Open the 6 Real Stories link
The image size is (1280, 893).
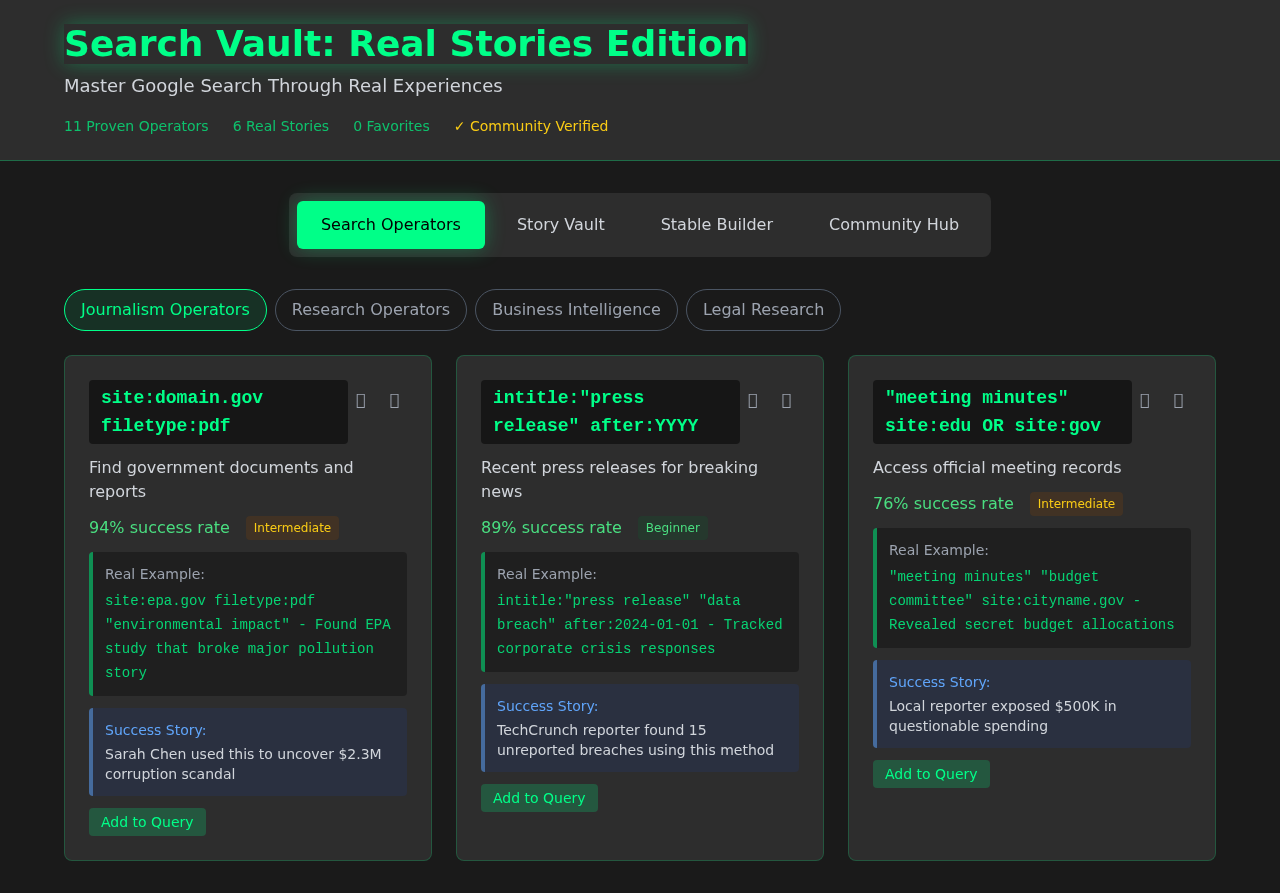coord(280,126)
